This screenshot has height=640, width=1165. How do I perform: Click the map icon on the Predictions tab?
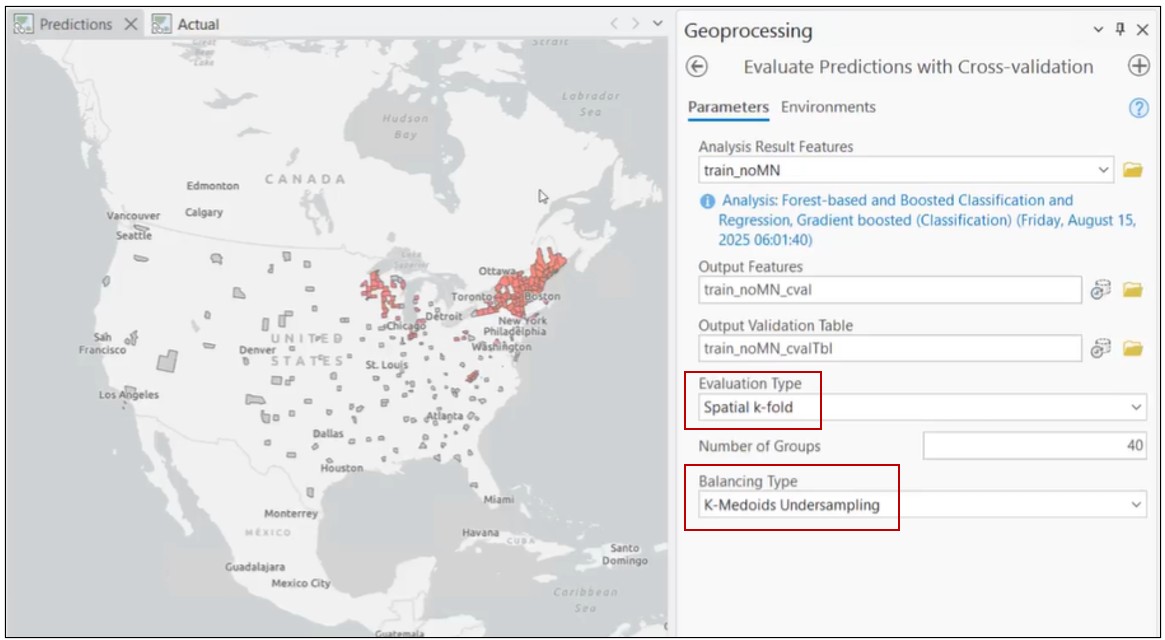(23, 23)
